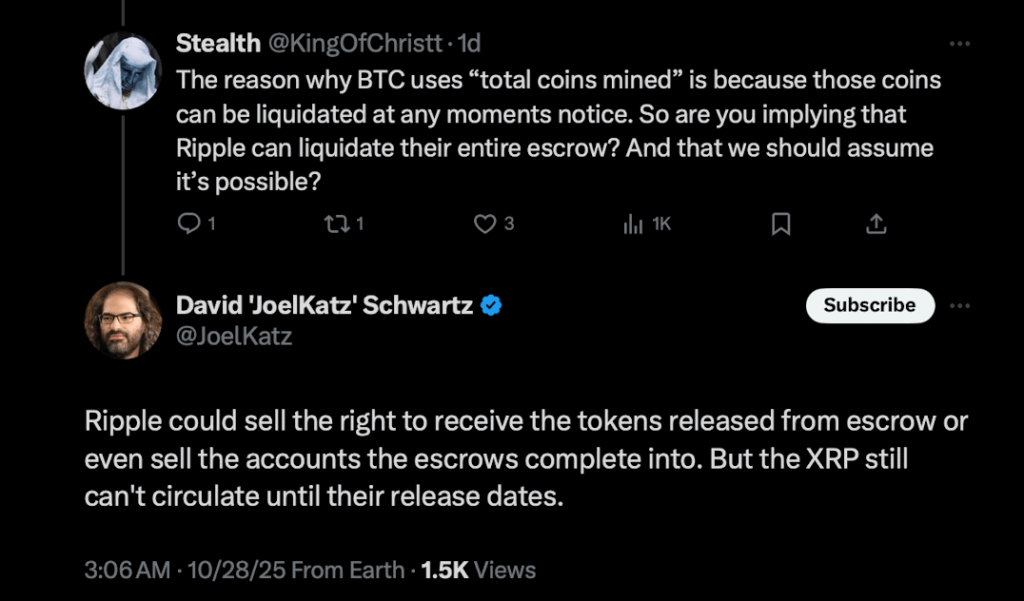Open the 1.5K Views count

(x=478, y=570)
